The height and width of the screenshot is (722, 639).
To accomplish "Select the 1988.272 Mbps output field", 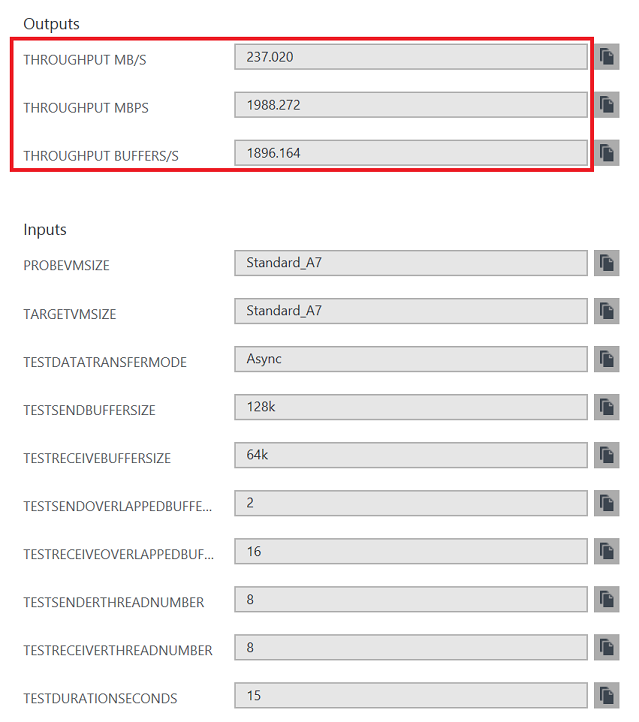I will (411, 105).
